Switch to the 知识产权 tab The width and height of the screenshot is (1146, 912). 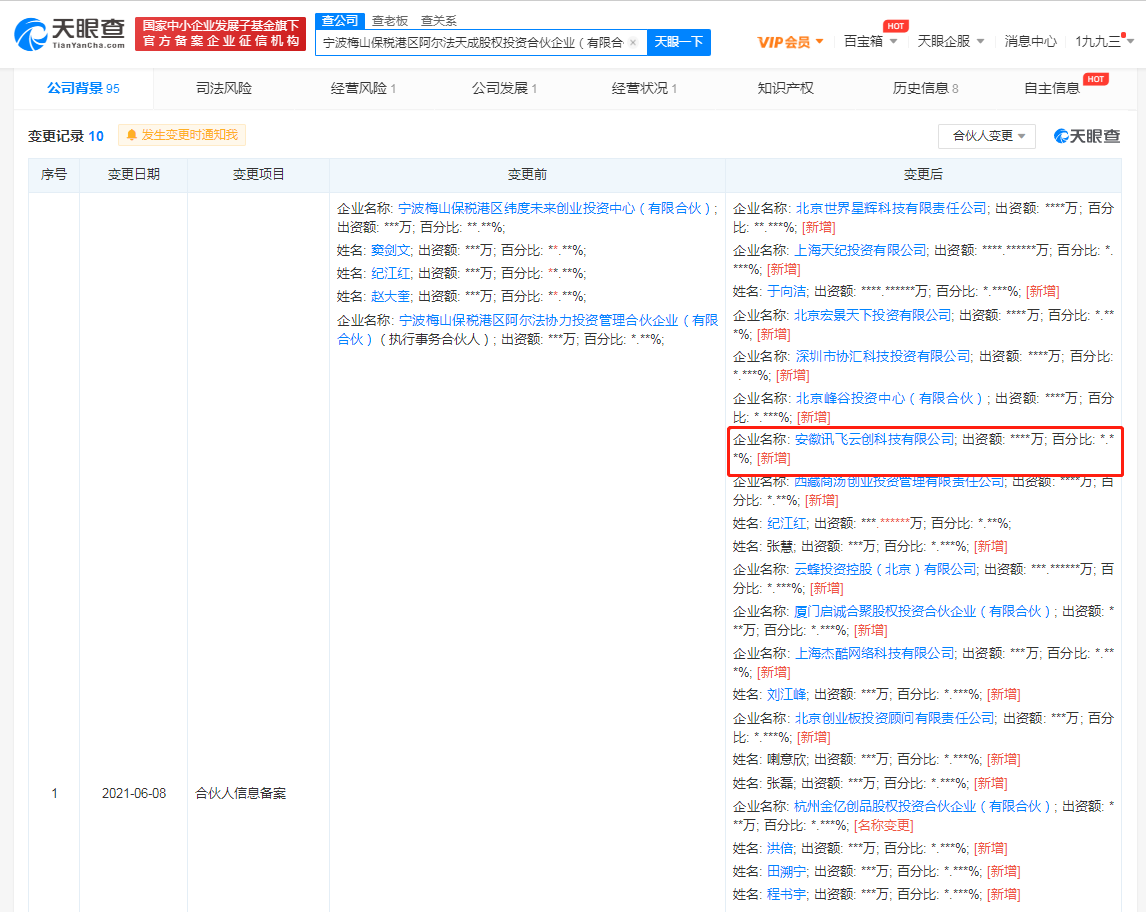(x=785, y=88)
